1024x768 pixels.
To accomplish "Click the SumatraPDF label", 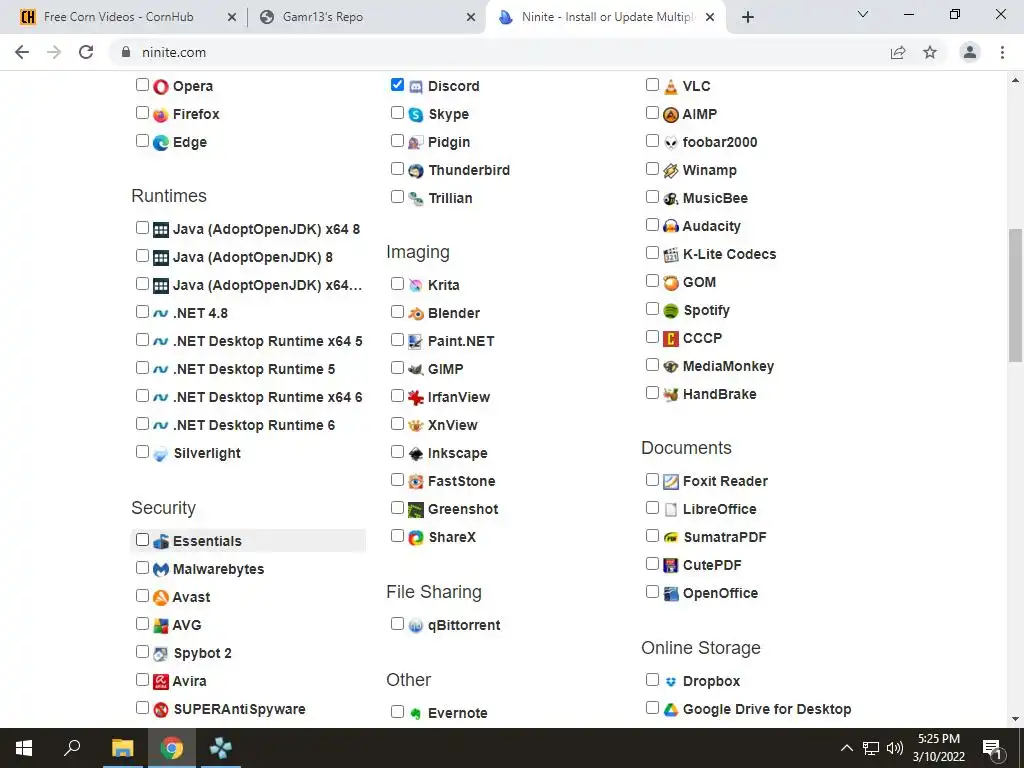I will [x=725, y=537].
